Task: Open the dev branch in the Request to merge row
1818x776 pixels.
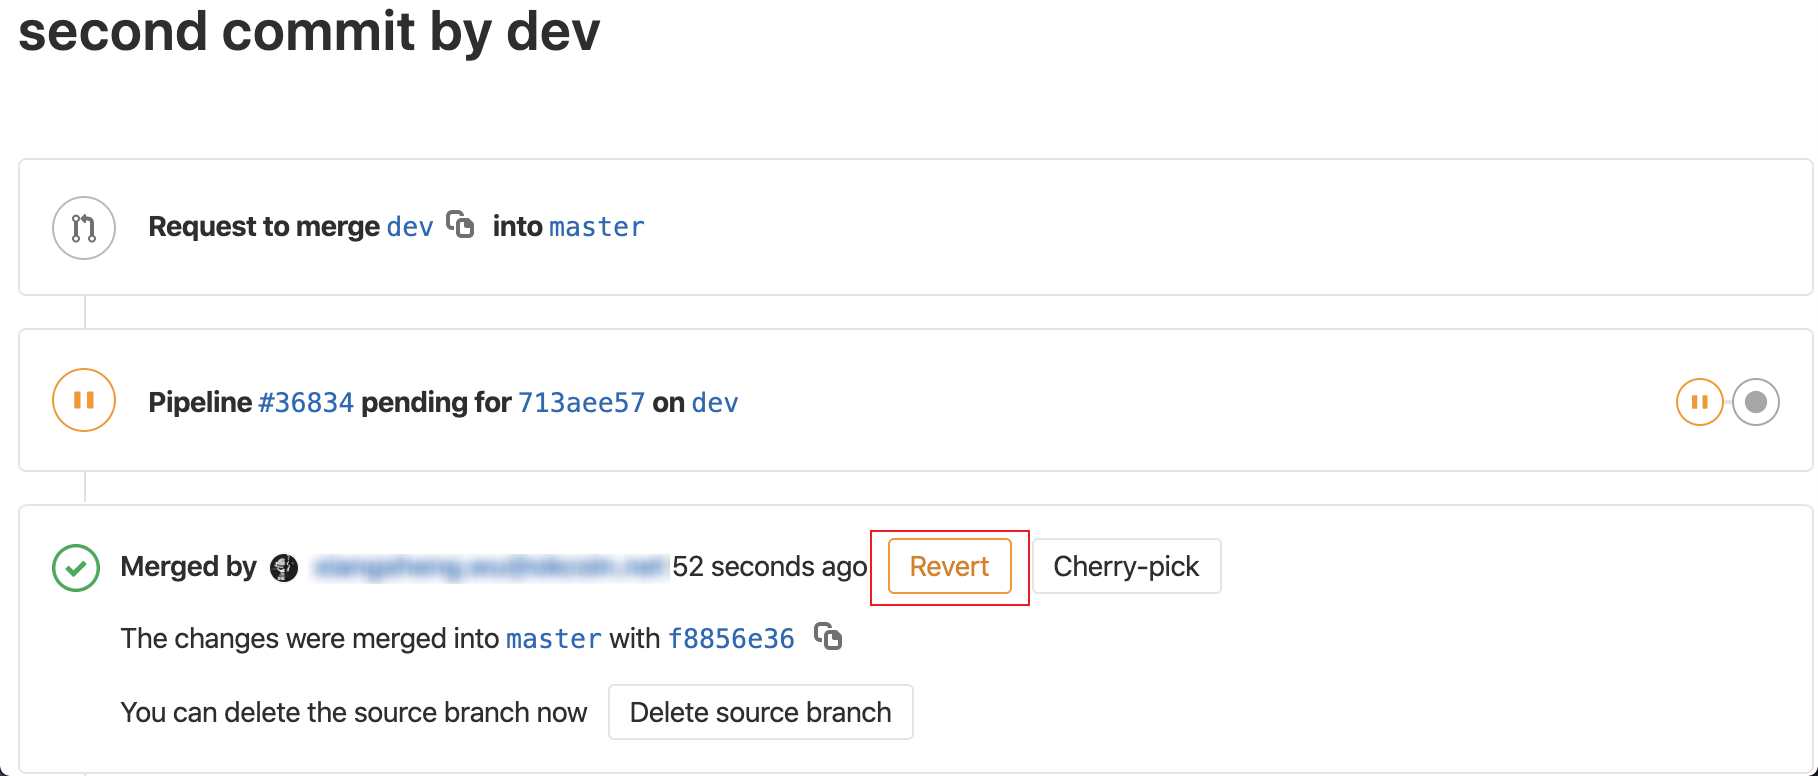Action: (x=410, y=227)
